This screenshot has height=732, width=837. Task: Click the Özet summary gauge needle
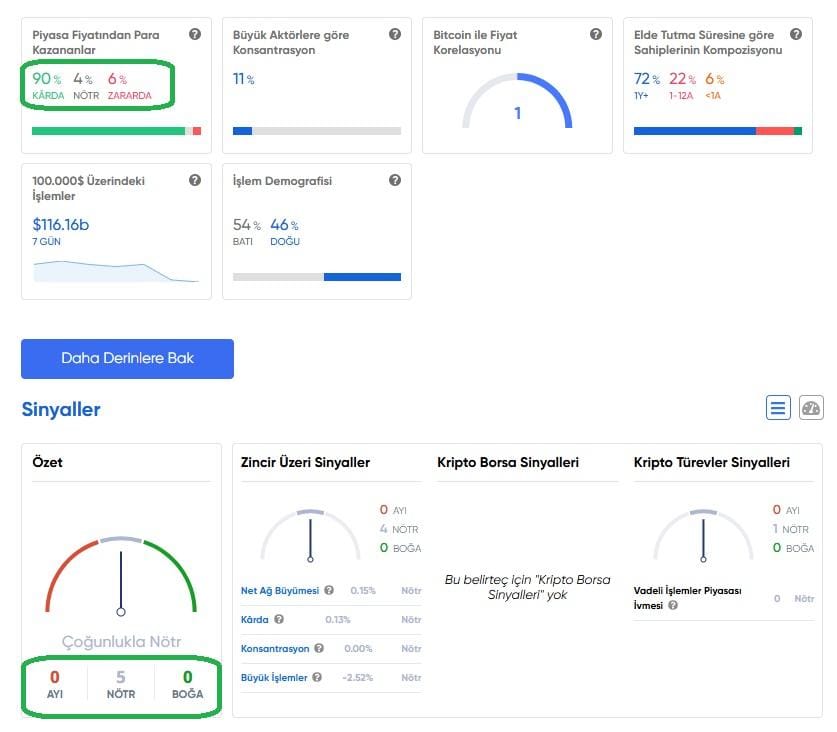(x=121, y=580)
